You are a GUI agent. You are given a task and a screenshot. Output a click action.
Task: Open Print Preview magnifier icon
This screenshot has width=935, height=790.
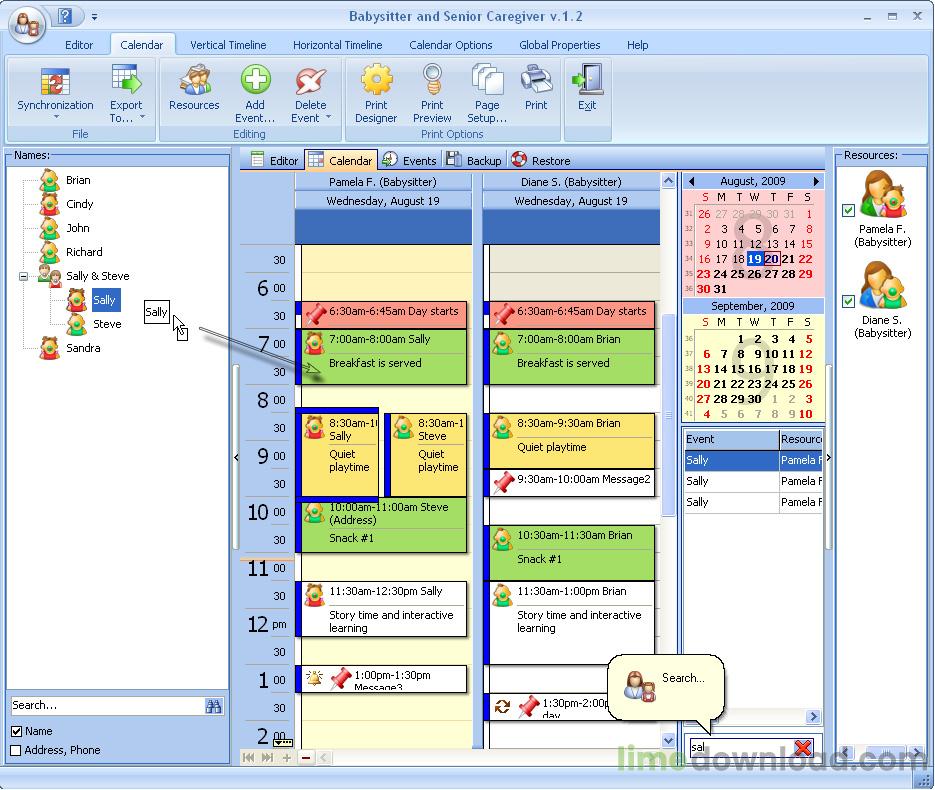point(432,80)
